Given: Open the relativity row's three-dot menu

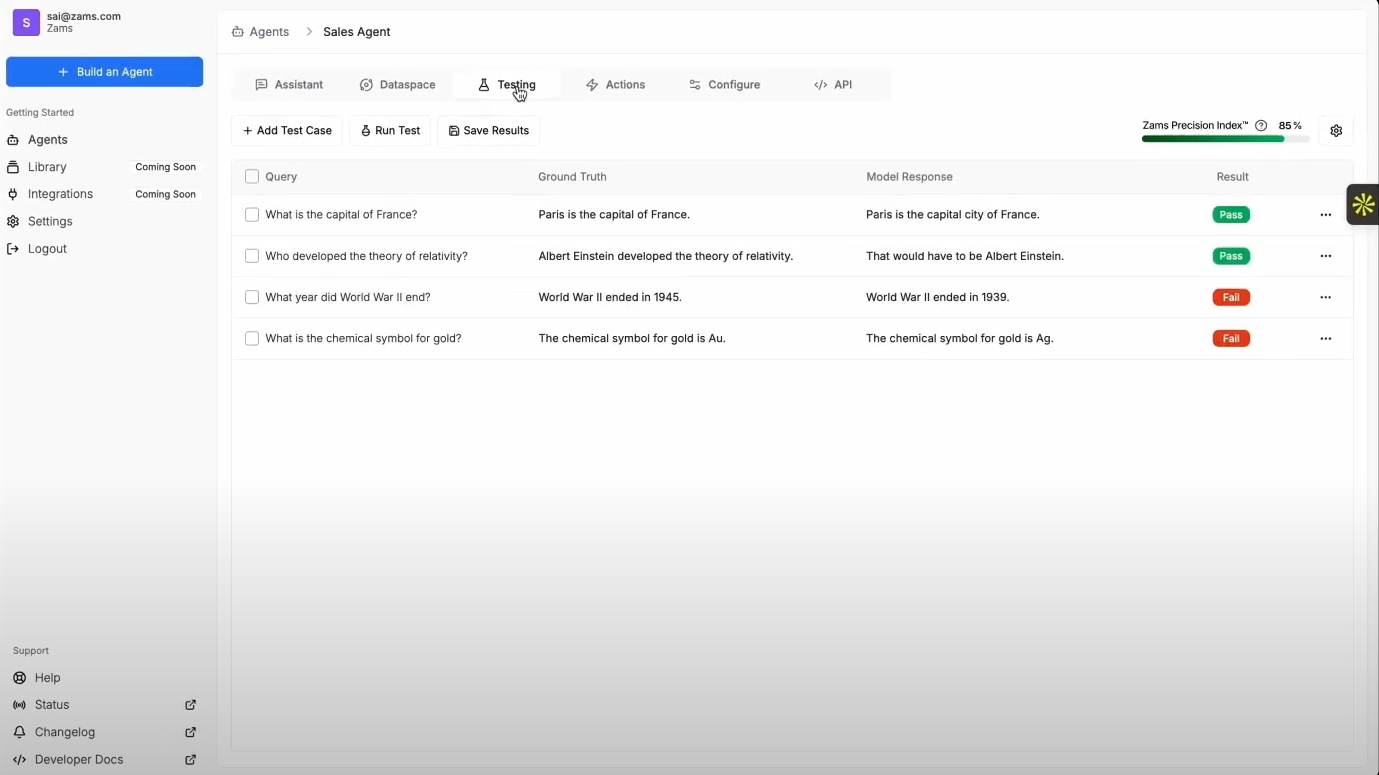Looking at the screenshot, I should point(1326,256).
